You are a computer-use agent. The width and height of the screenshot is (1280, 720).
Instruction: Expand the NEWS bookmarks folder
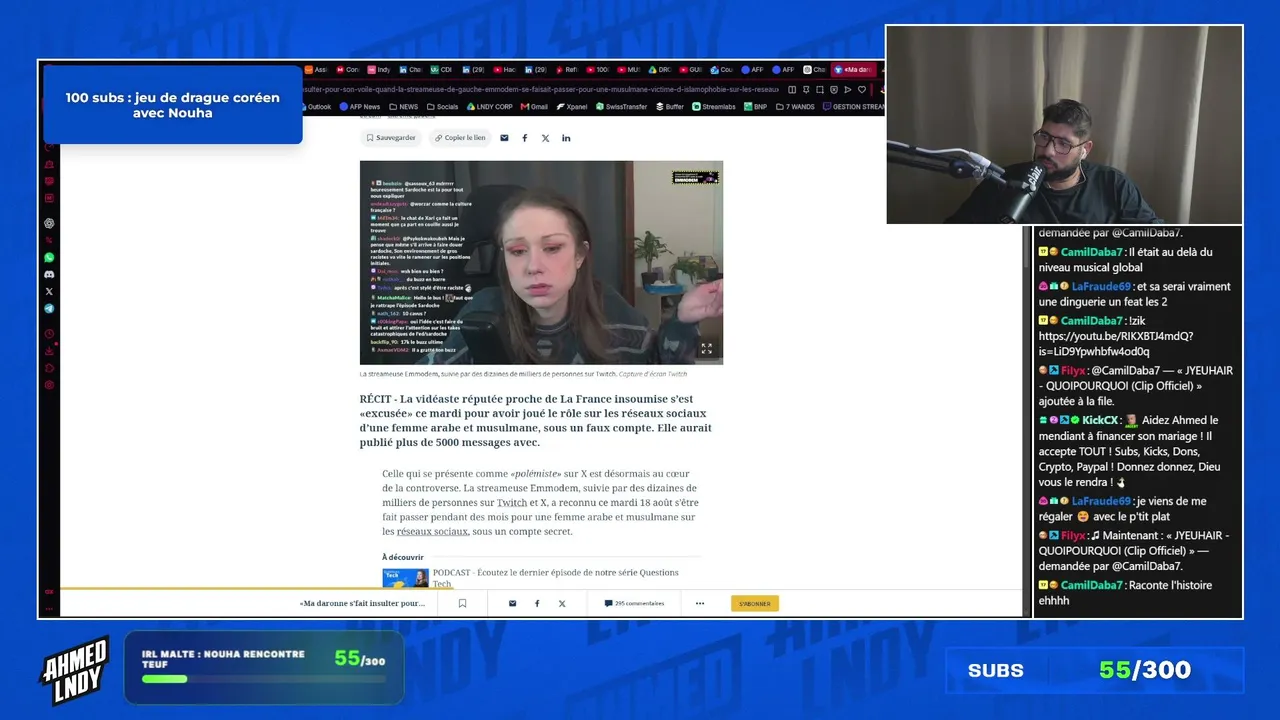(404, 106)
